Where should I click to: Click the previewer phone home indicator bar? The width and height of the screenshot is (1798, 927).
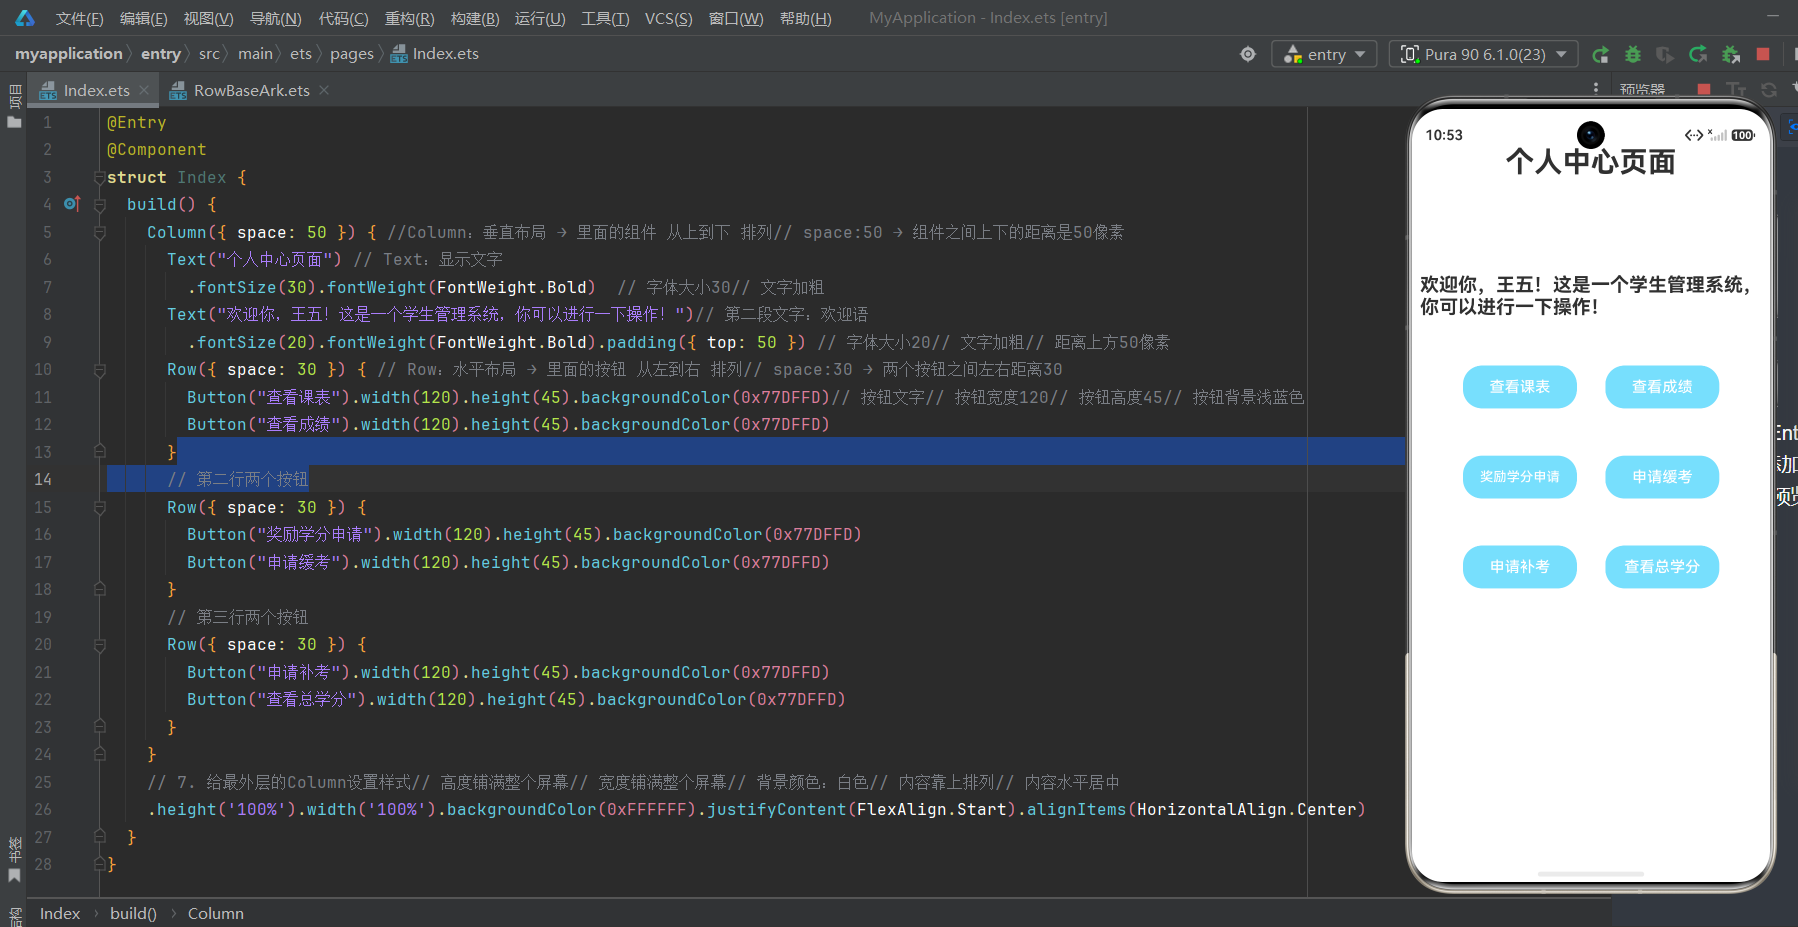(1590, 874)
